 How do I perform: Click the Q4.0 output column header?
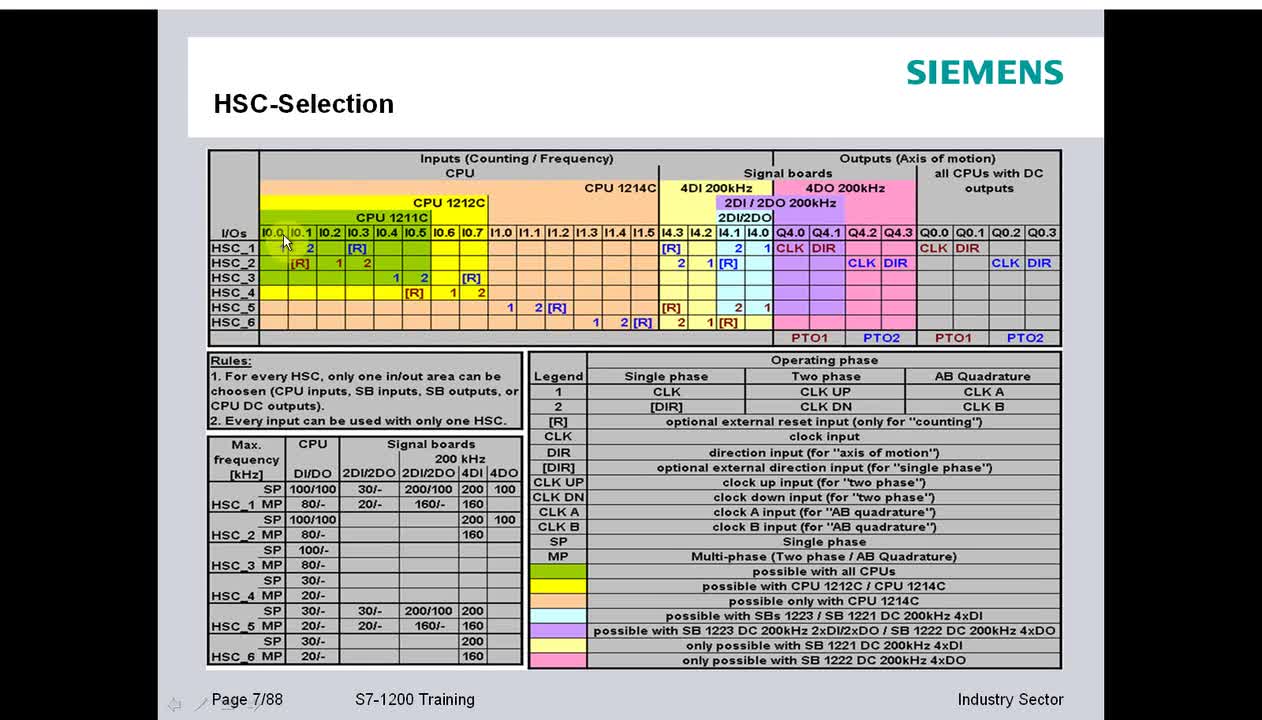pyautogui.click(x=791, y=233)
